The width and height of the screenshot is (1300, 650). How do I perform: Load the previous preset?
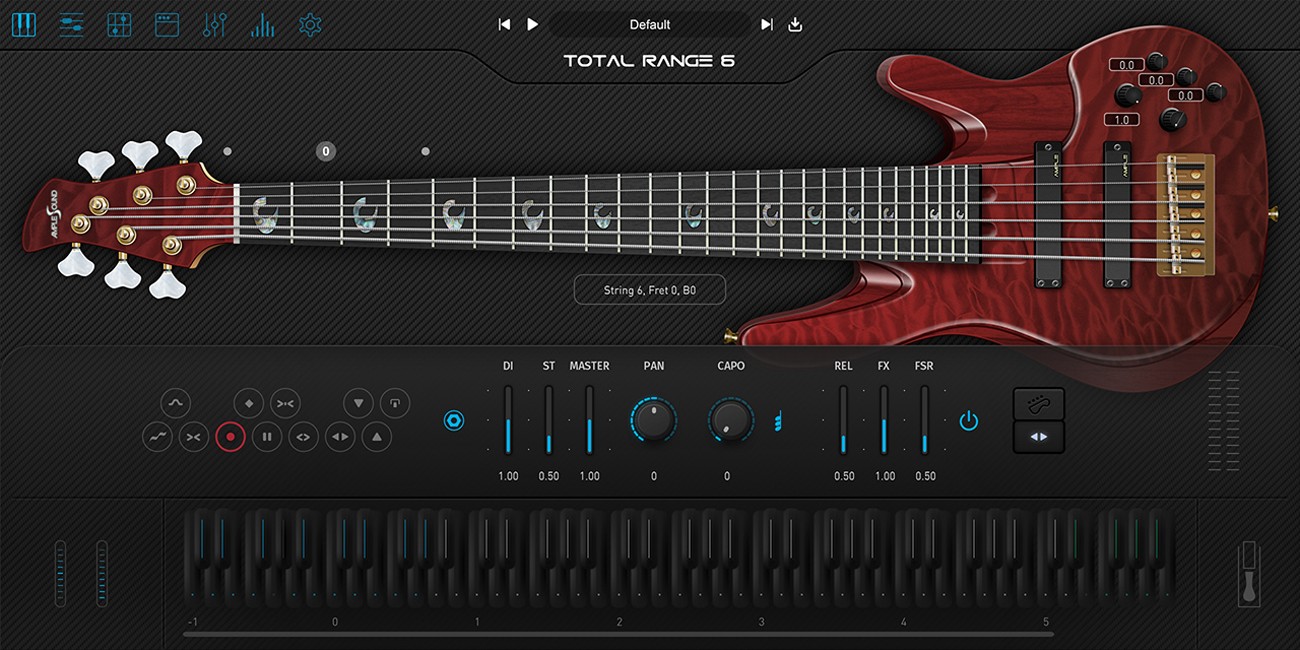[x=505, y=25]
